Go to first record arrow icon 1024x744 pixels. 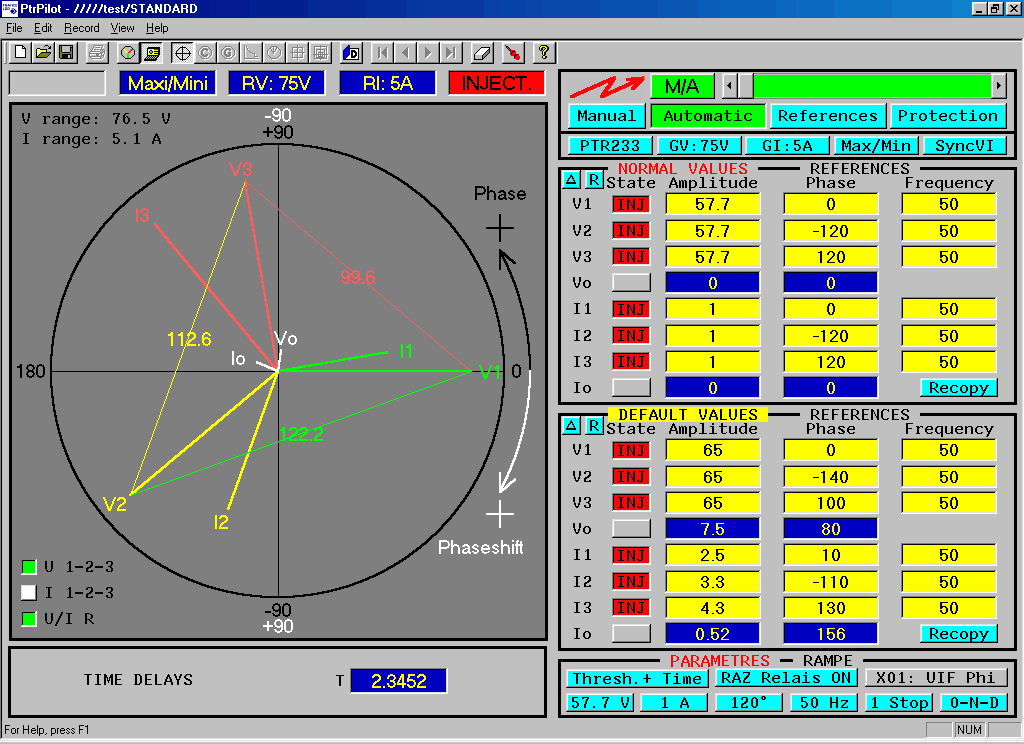[x=383, y=52]
